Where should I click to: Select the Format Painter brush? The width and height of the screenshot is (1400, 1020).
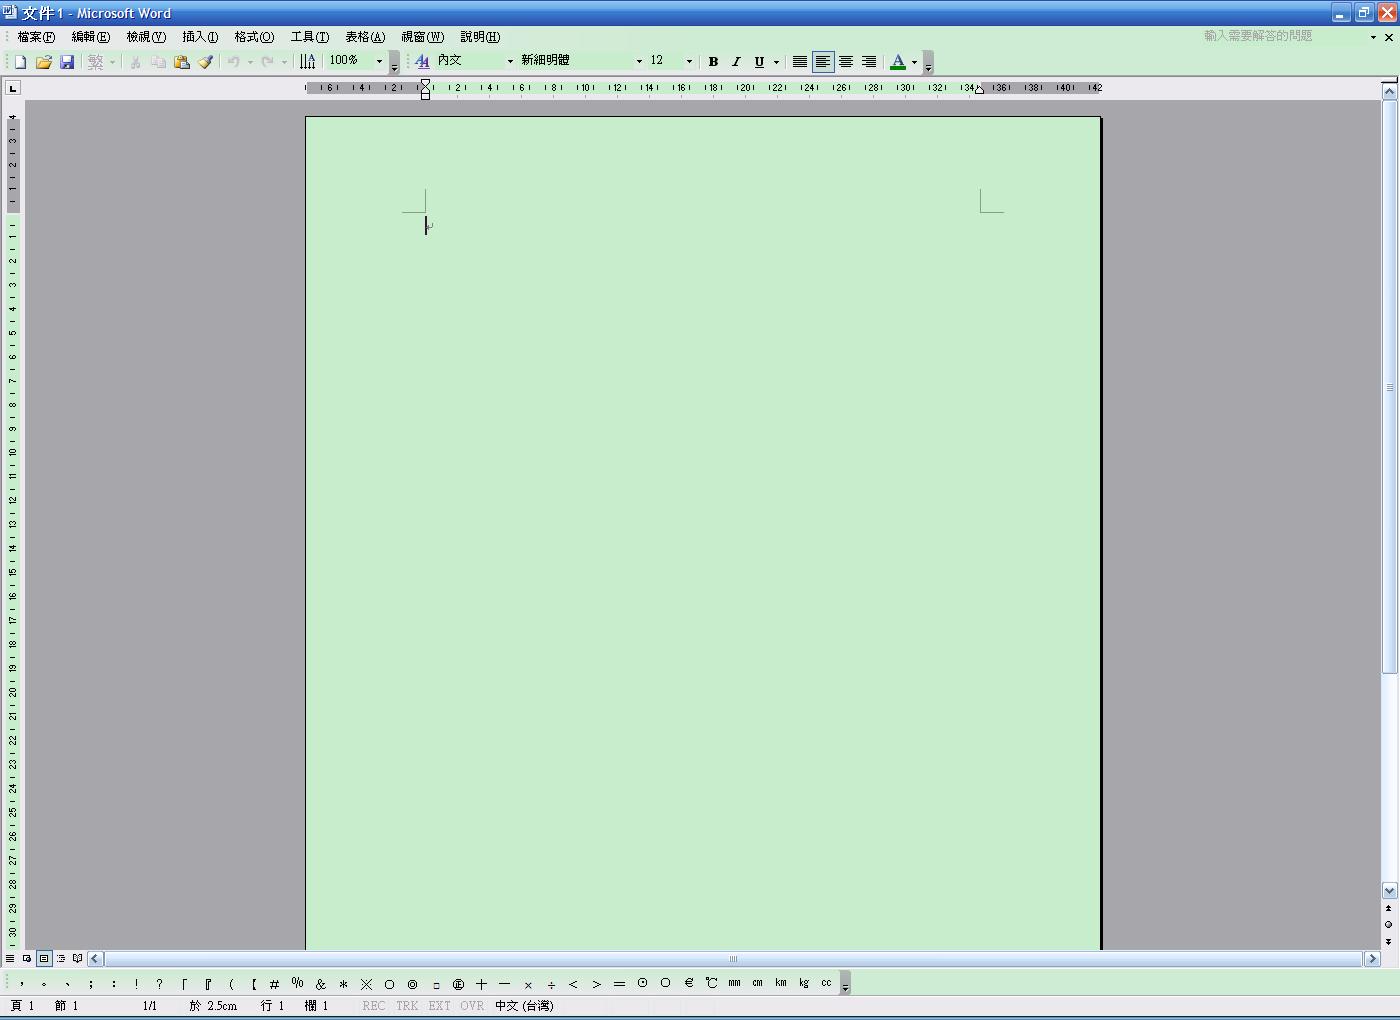click(205, 62)
